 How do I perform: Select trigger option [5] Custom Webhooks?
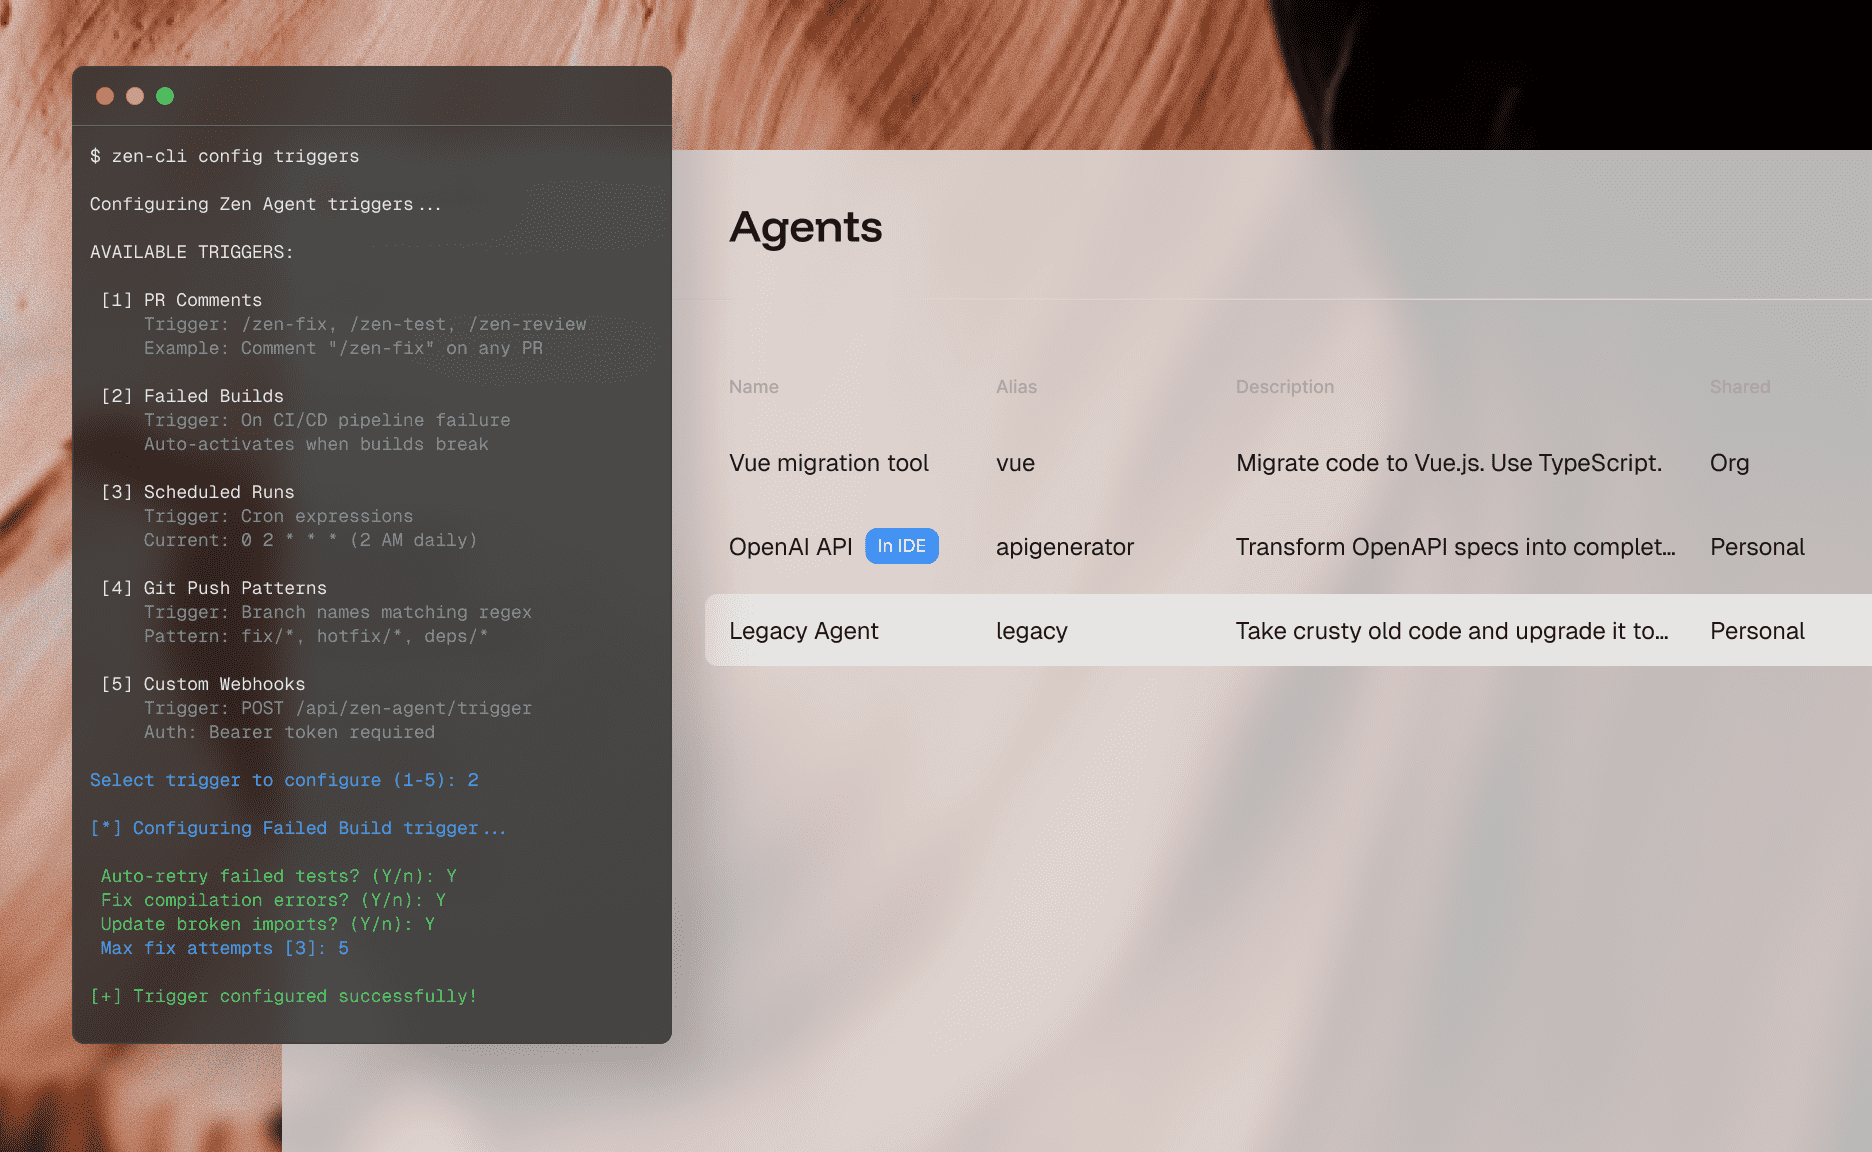[x=204, y=684]
